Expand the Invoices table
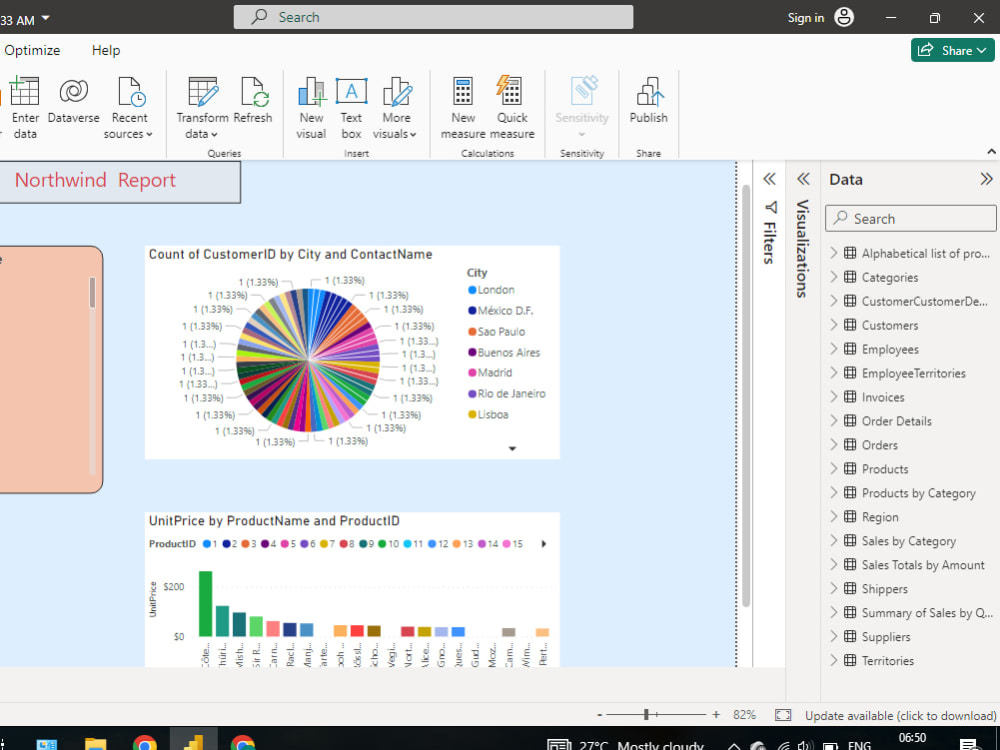Screen dimensions: 1000x750 (x=834, y=397)
